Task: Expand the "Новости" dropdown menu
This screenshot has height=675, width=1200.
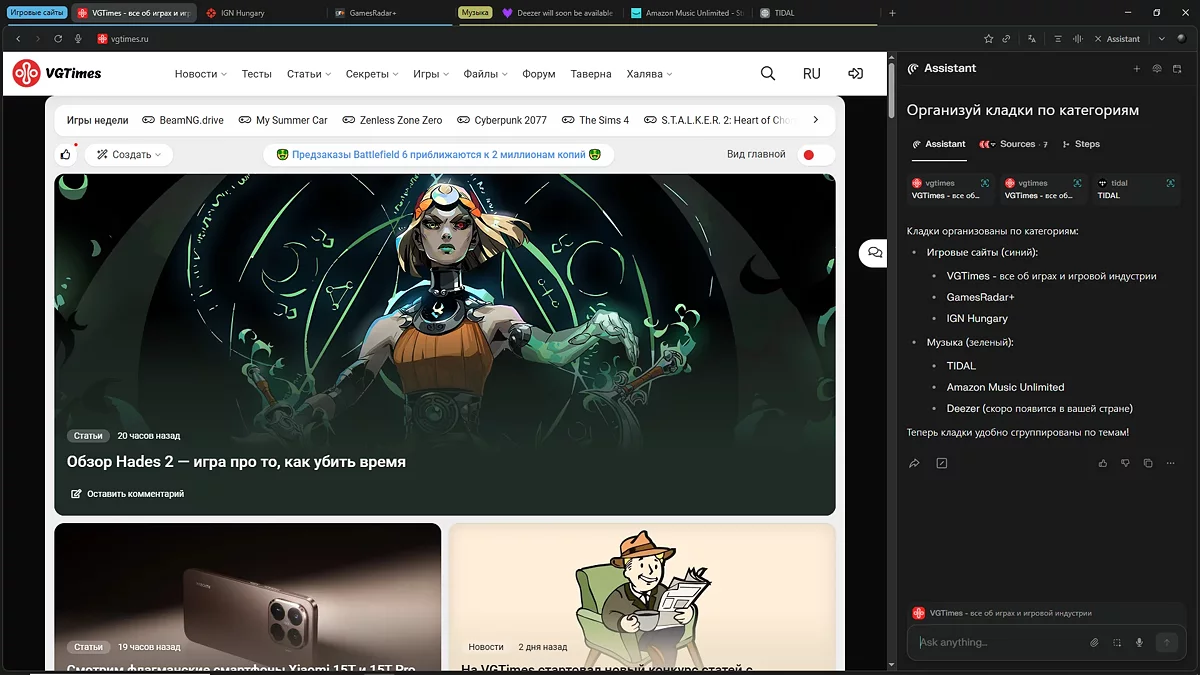Action: tap(200, 74)
